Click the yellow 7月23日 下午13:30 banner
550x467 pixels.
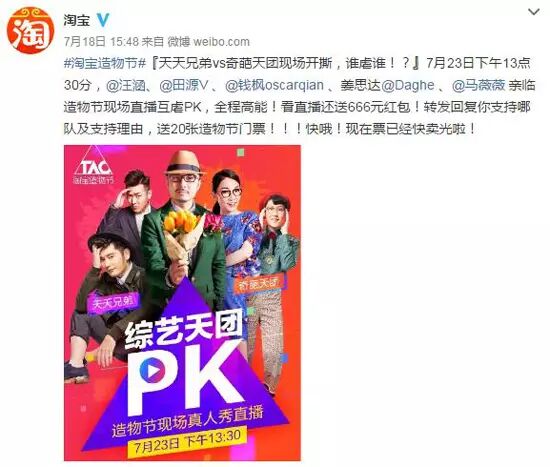[187, 441]
